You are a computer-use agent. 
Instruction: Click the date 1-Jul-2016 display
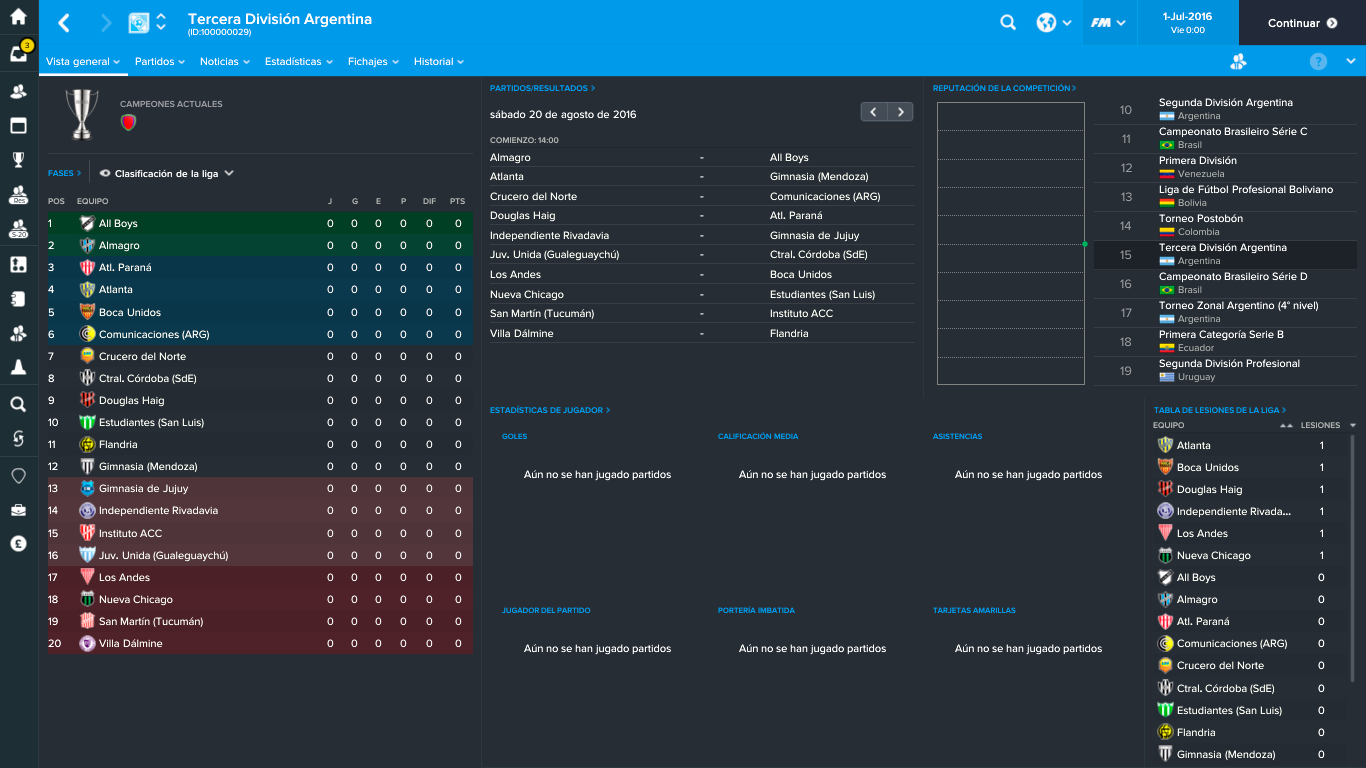tap(1187, 16)
